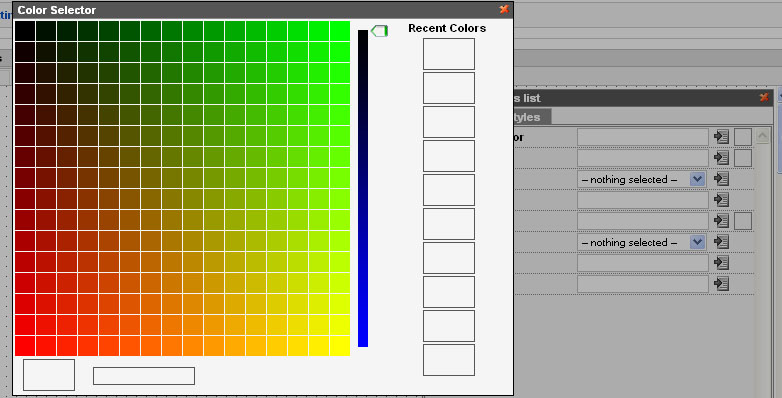Click the scroll-up arrow in the list panel
The image size is (782, 398).
coord(762,136)
